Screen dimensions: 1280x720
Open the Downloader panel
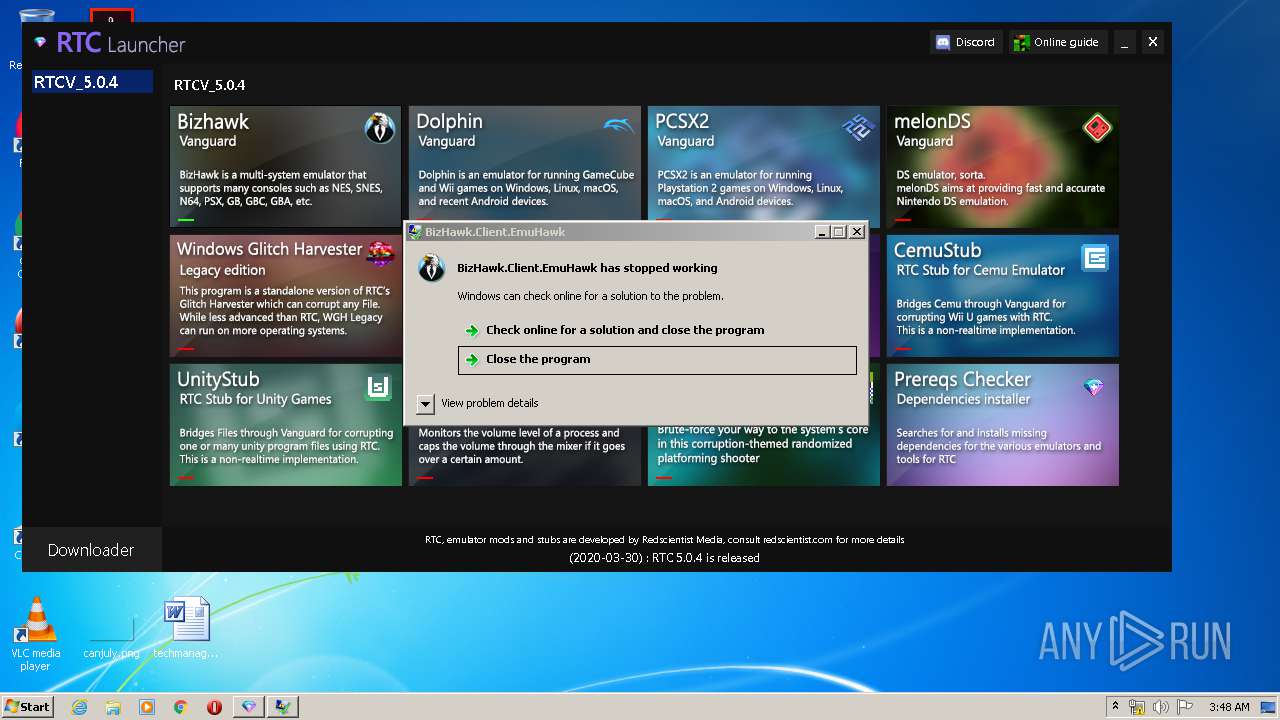(91, 550)
